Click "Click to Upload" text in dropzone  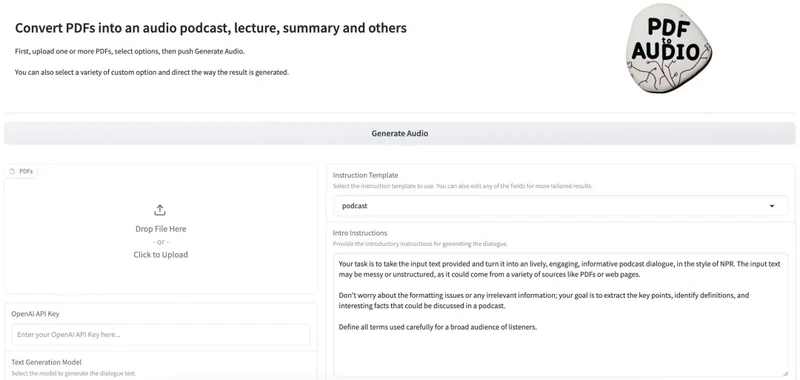pyautogui.click(x=161, y=255)
